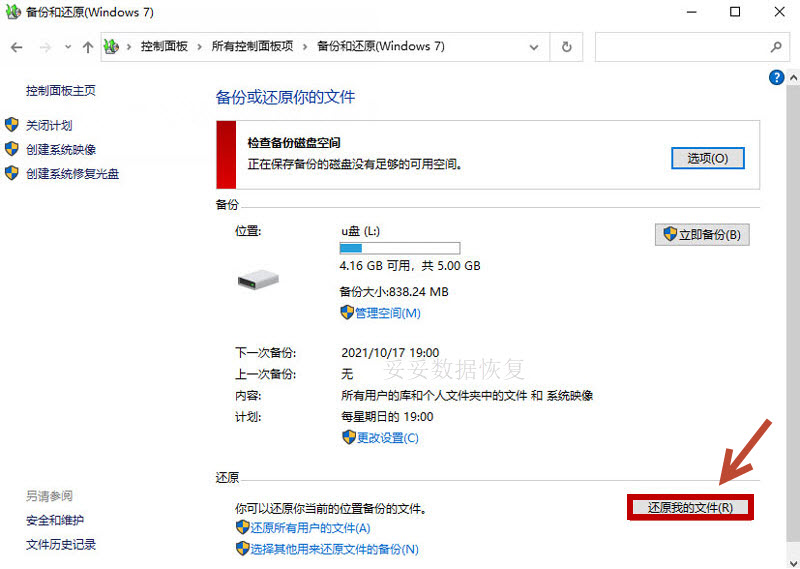
Task: Click 选项(O) button
Action: (708, 158)
